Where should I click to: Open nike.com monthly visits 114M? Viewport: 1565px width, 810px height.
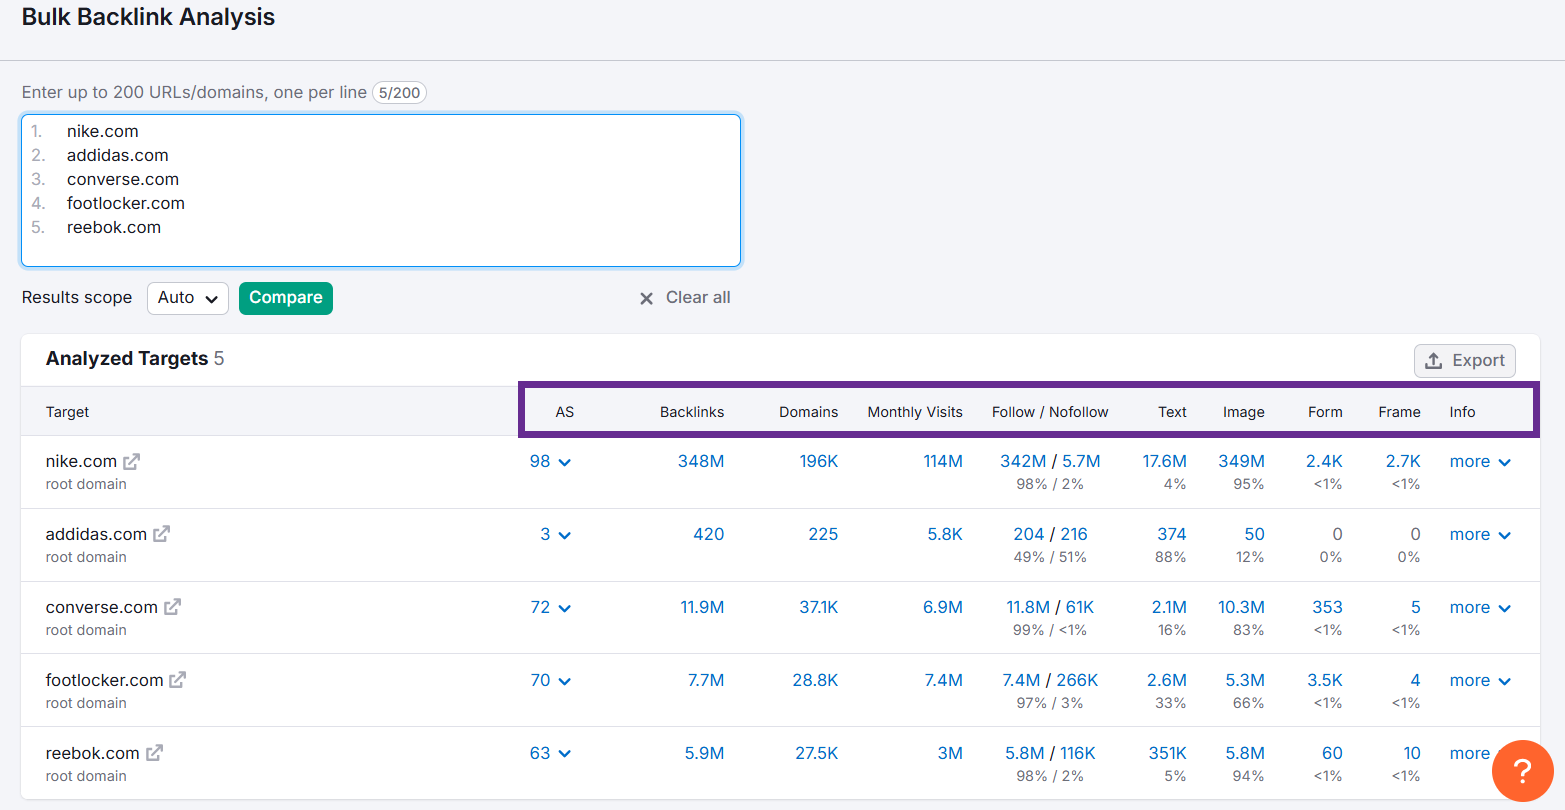[x=943, y=461]
